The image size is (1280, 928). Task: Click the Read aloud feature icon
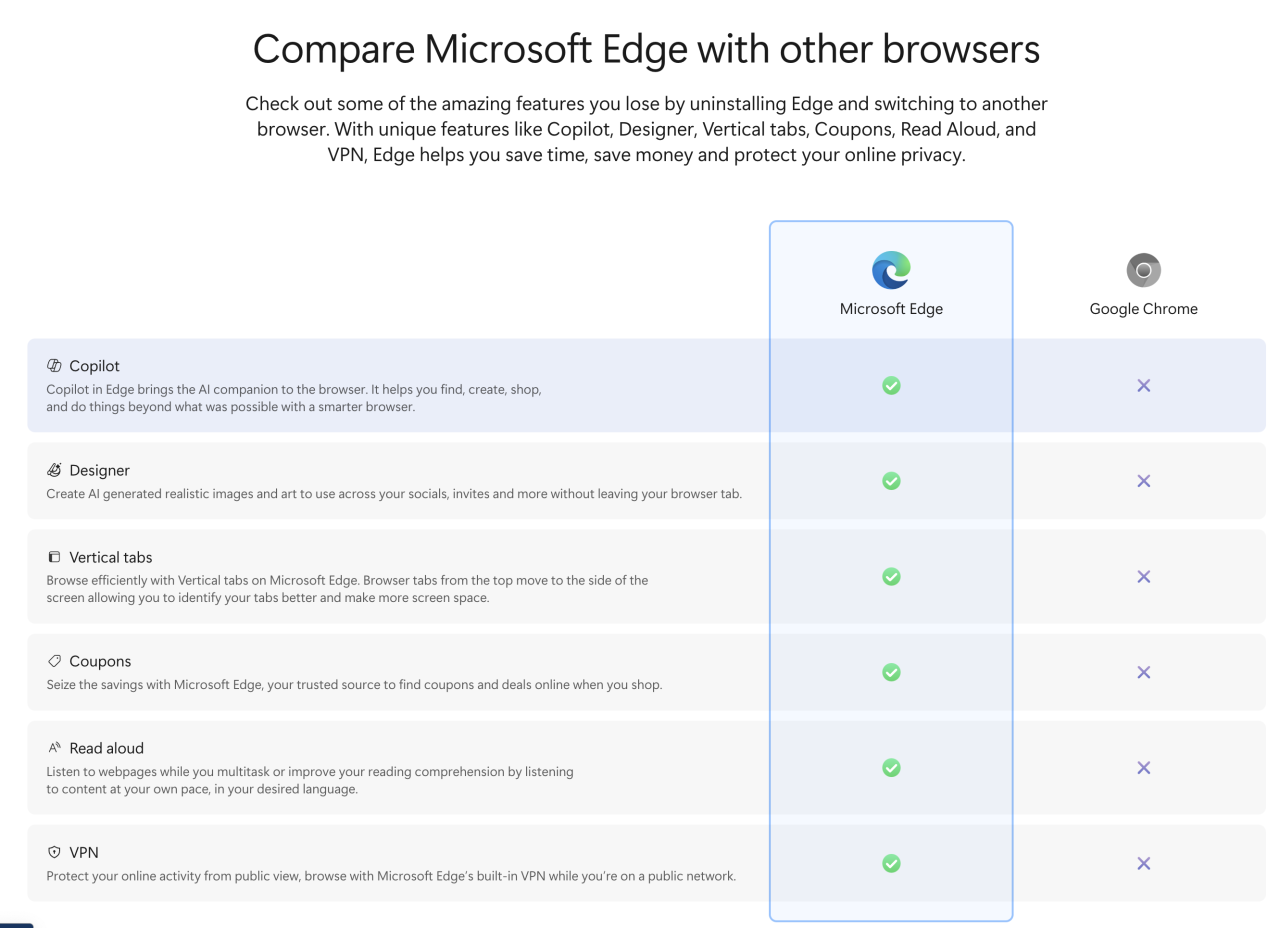(54, 748)
